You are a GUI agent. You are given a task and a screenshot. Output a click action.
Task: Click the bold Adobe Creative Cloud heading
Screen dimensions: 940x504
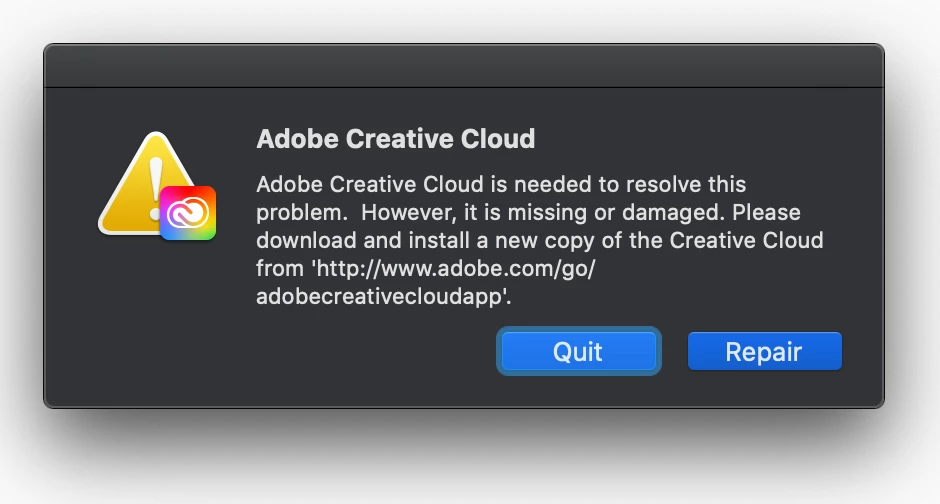coord(395,139)
